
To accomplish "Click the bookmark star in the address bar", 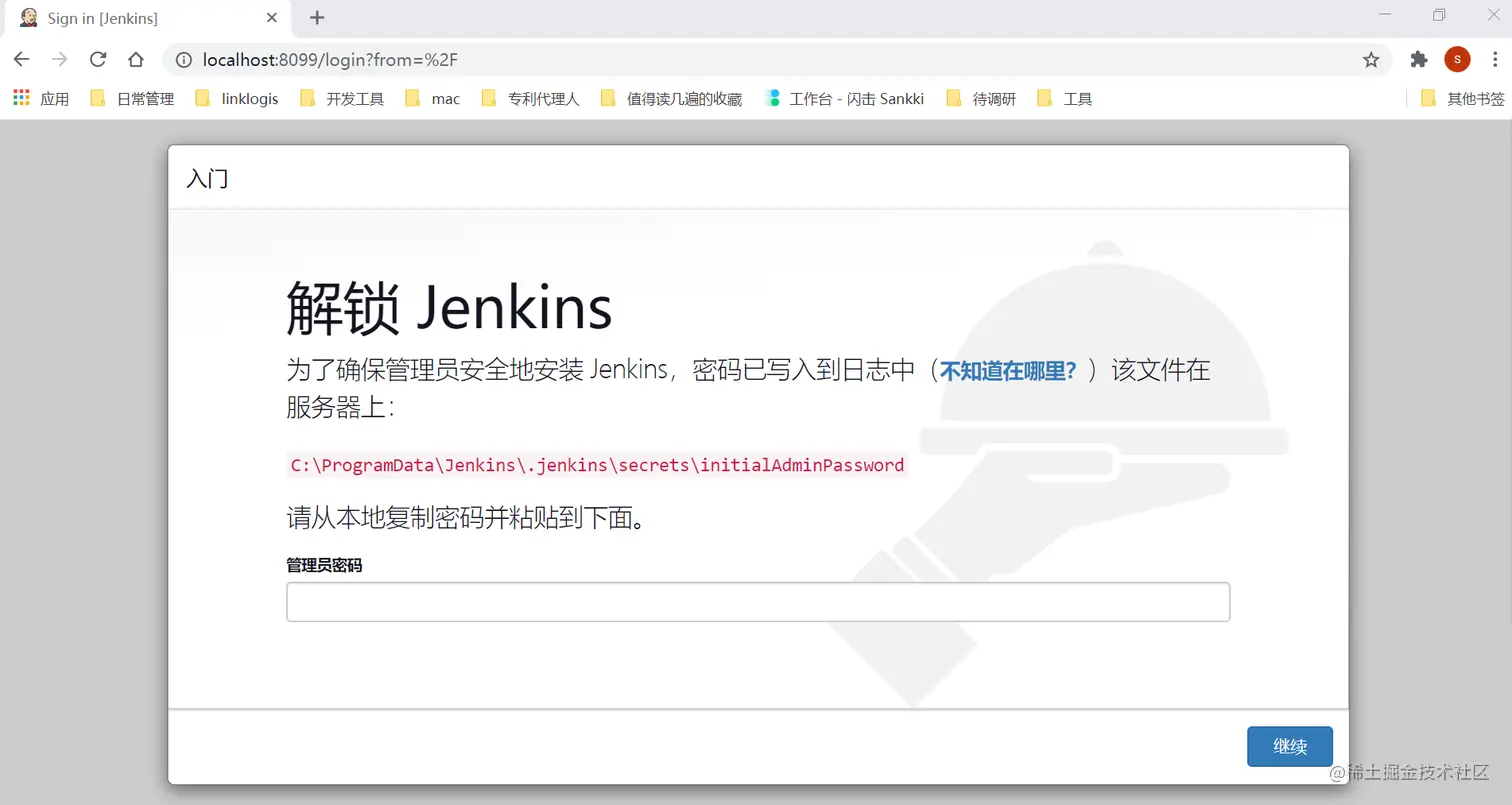I will point(1371,60).
